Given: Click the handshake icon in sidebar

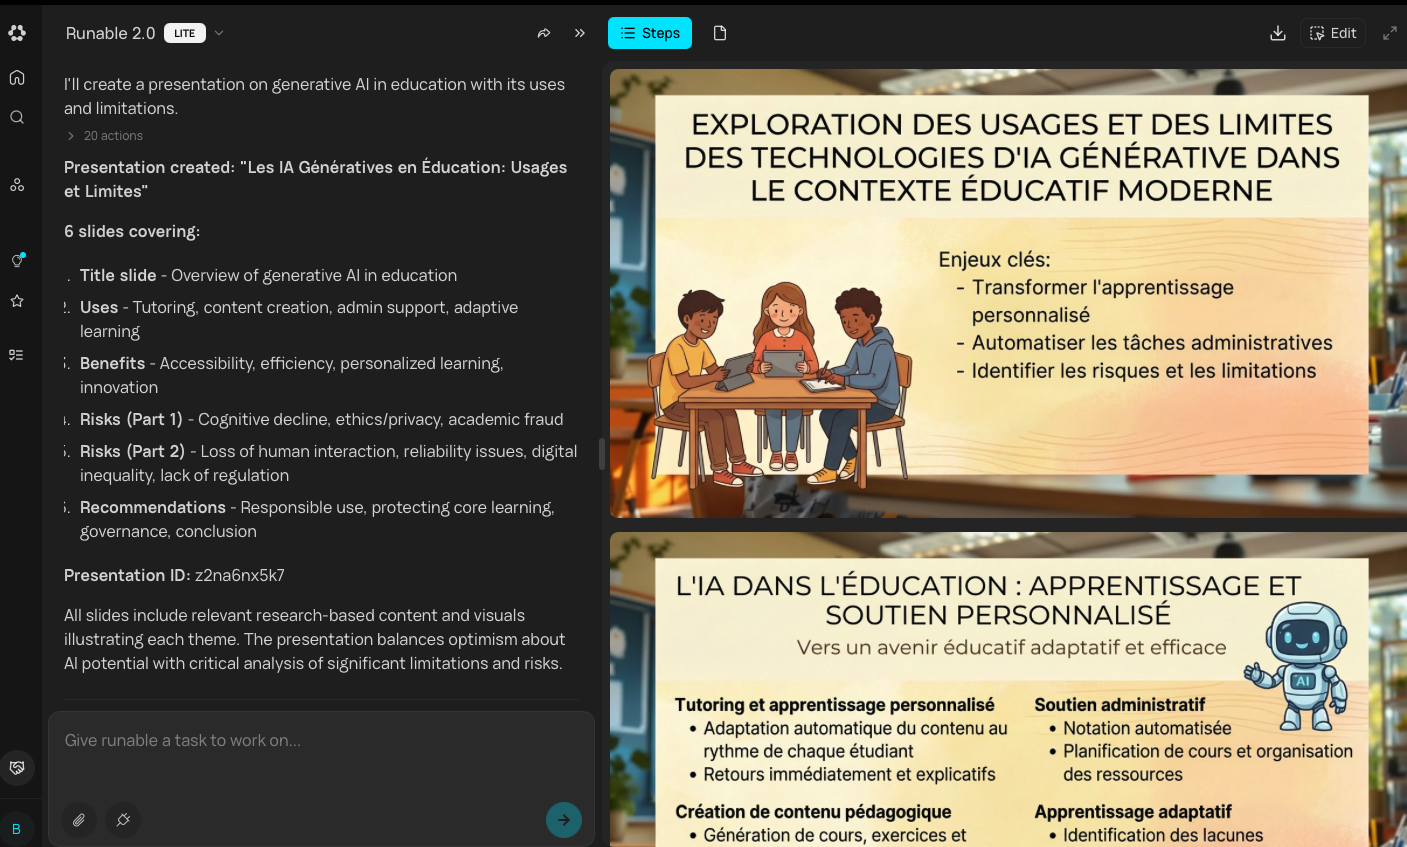Looking at the screenshot, I should point(17,768).
